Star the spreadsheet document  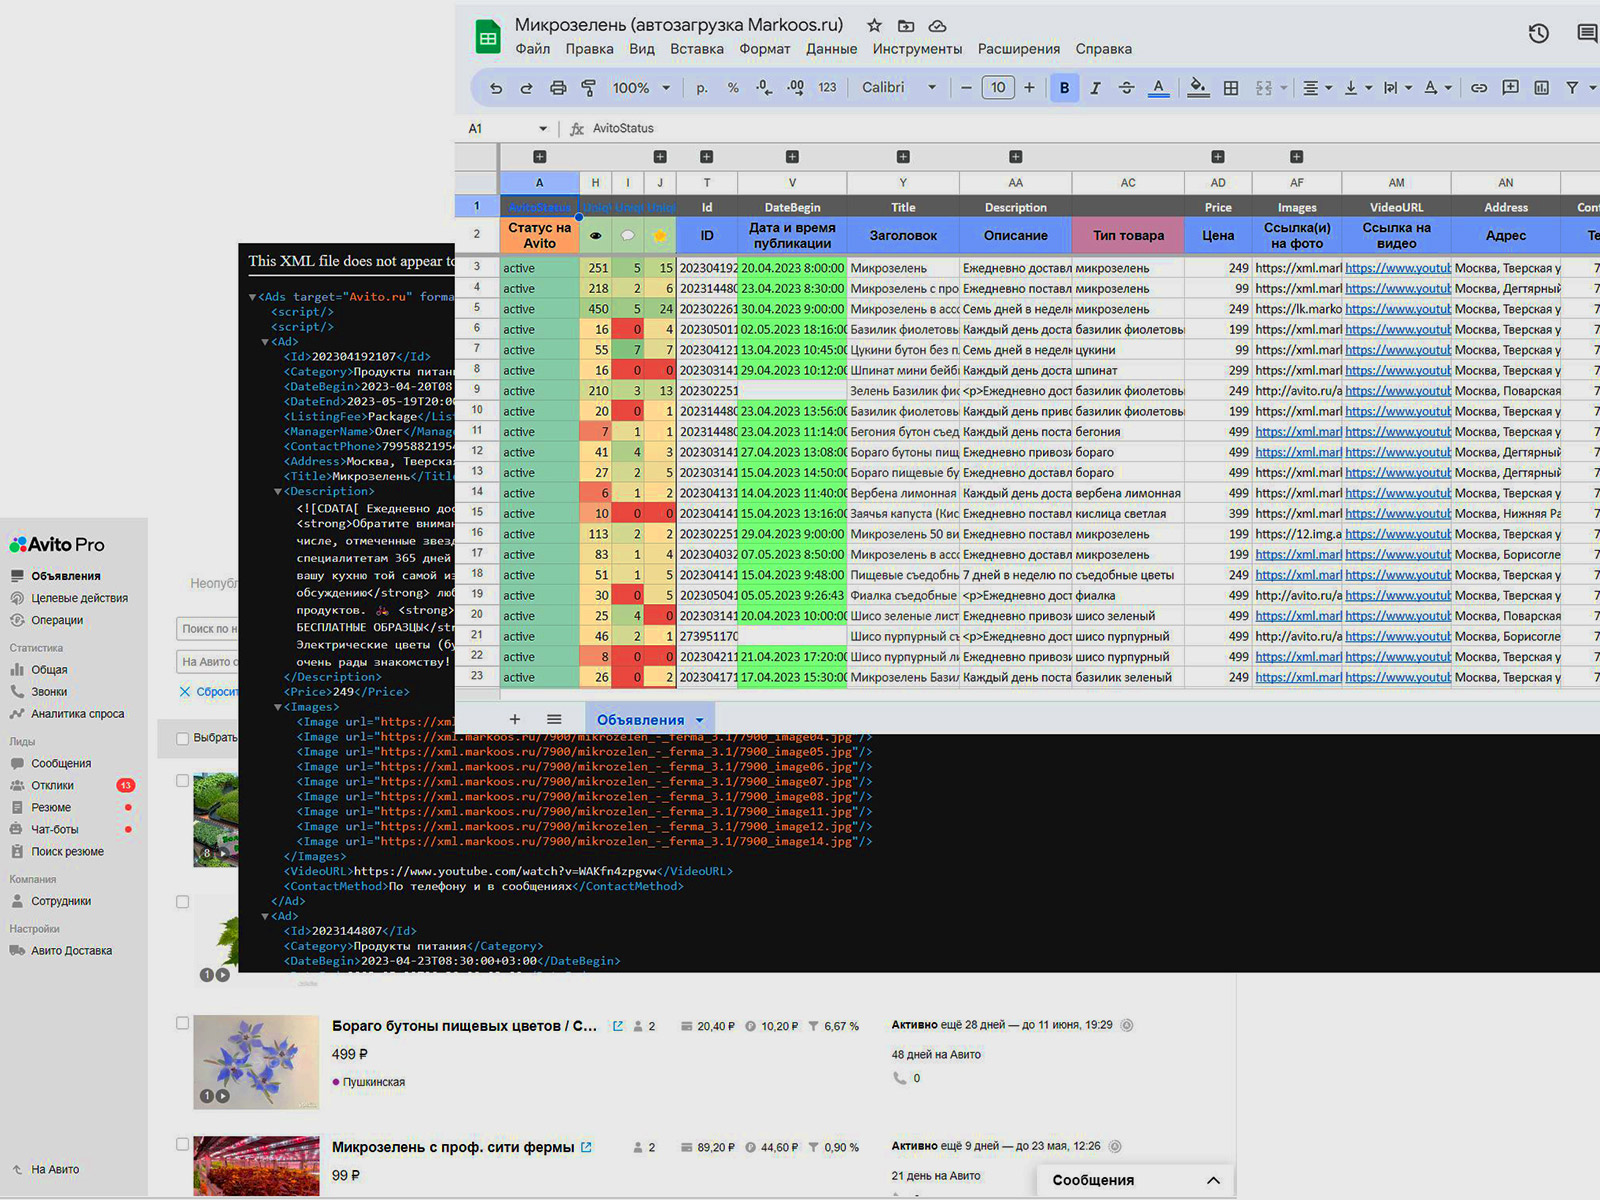click(x=874, y=25)
